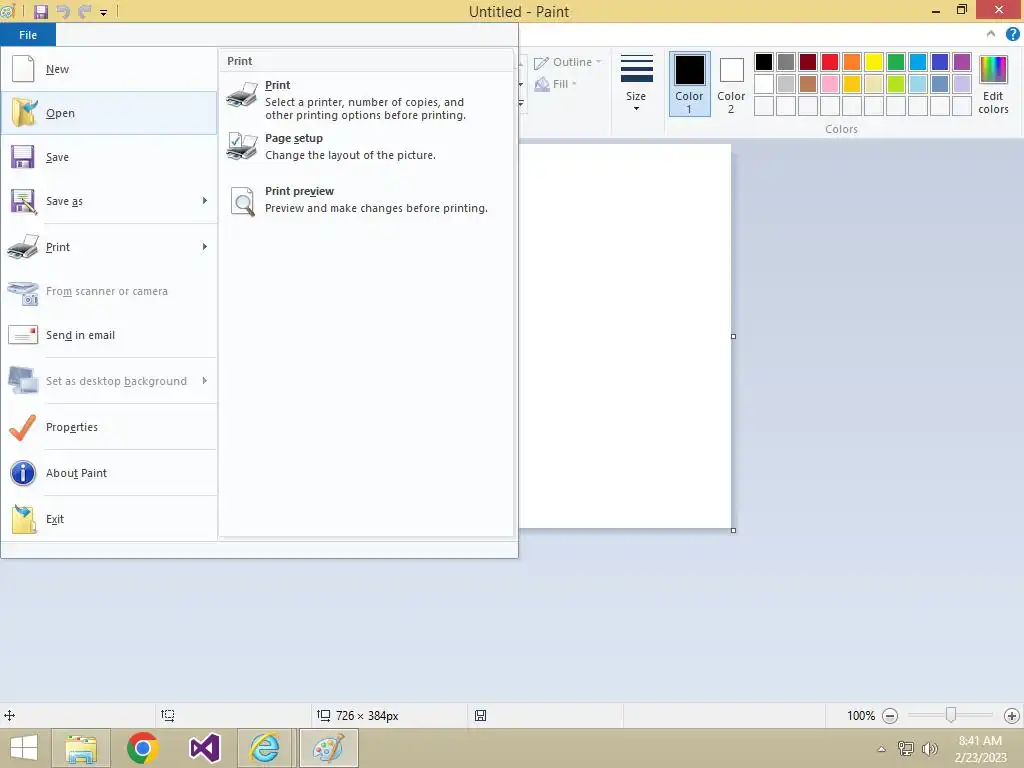Image resolution: width=1024 pixels, height=768 pixels.
Task: Choose Properties in the File menu
Action: click(x=109, y=427)
